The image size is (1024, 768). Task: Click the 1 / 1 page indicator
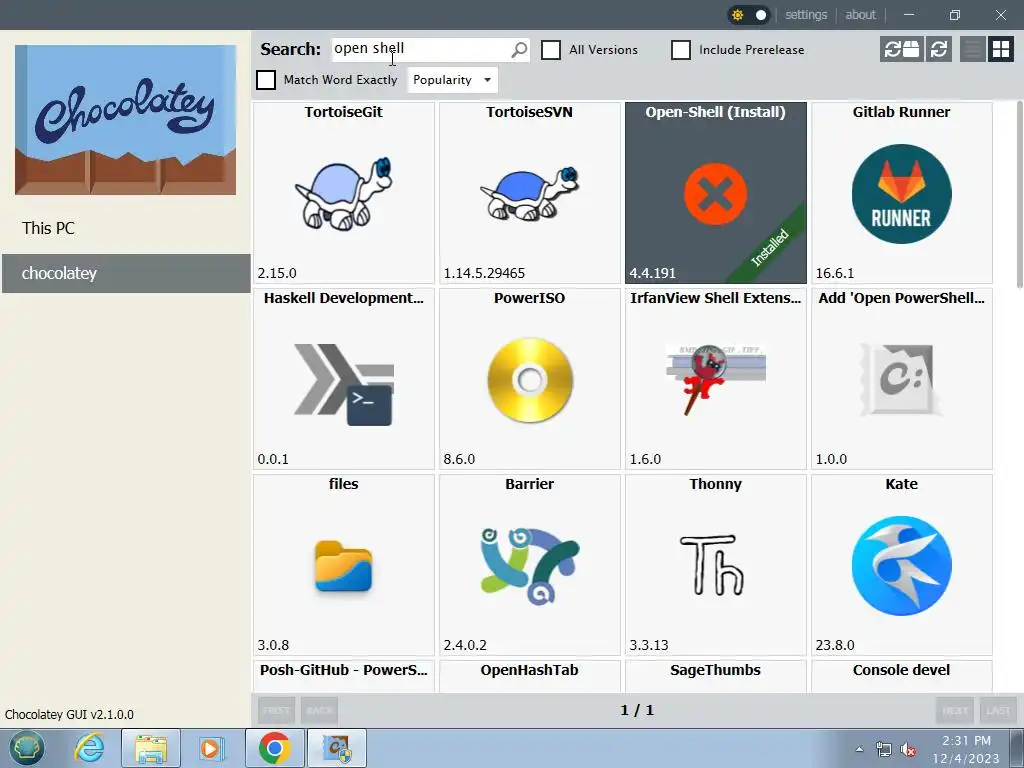click(637, 710)
